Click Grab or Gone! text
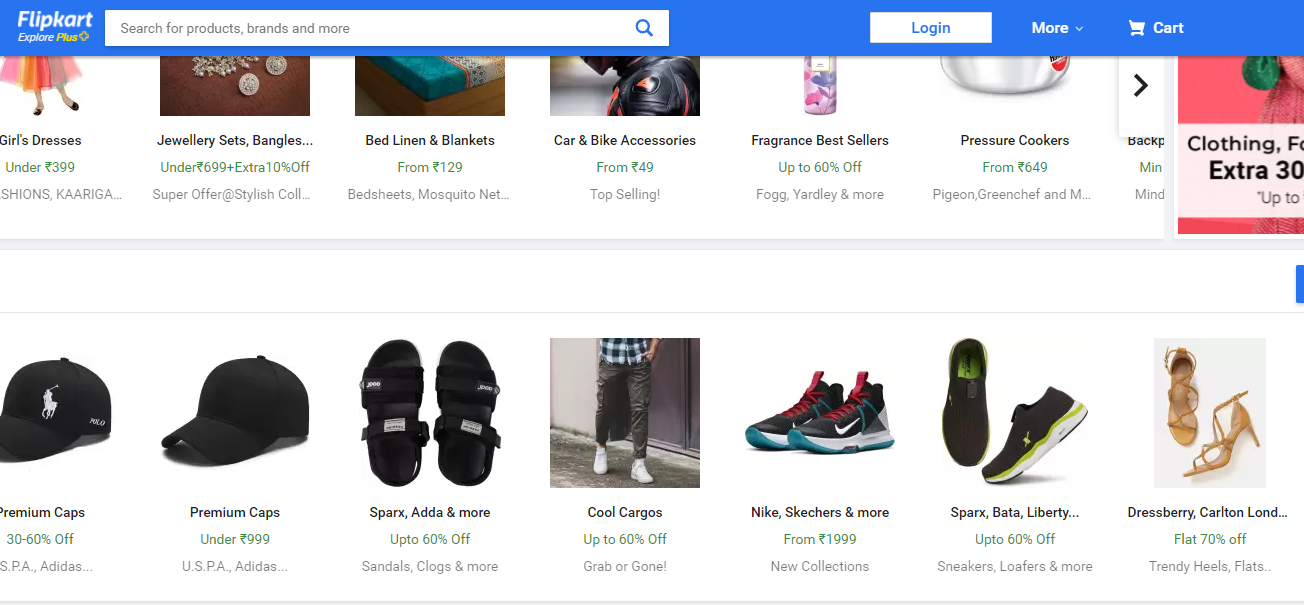 [x=625, y=566]
